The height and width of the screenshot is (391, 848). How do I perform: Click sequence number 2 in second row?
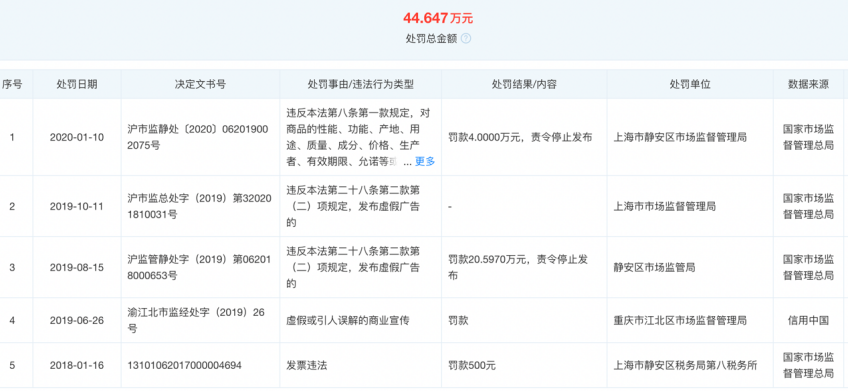click(12, 207)
